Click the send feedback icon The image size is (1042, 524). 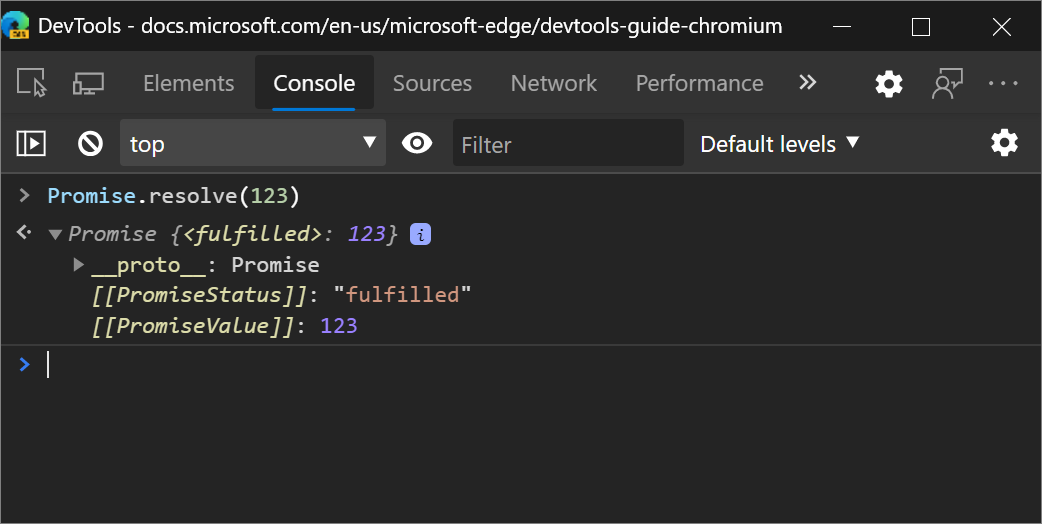click(x=947, y=84)
